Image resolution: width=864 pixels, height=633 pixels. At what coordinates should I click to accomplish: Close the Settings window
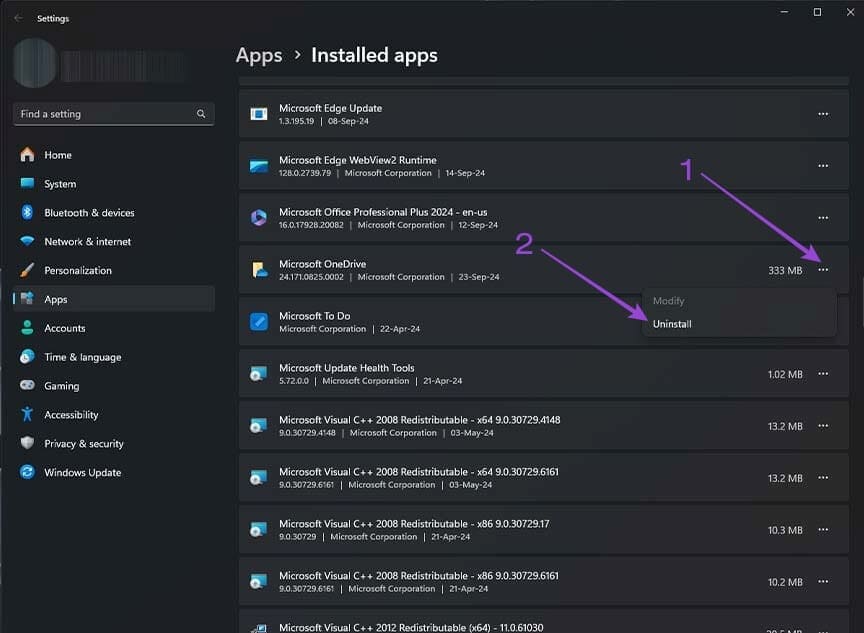850,12
